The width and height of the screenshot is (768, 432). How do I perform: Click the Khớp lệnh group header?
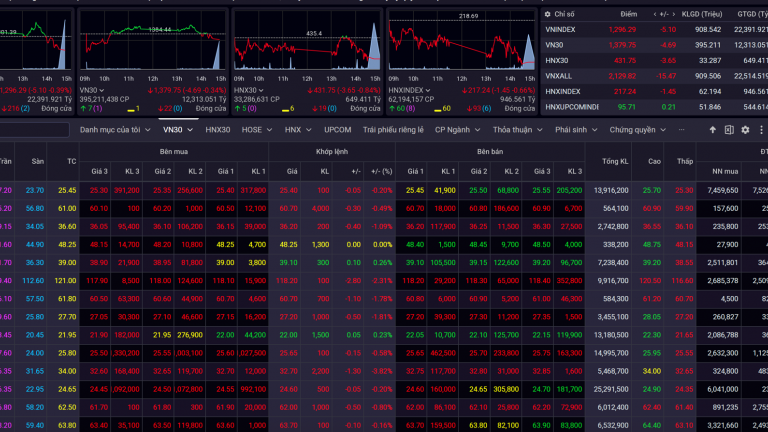point(332,151)
